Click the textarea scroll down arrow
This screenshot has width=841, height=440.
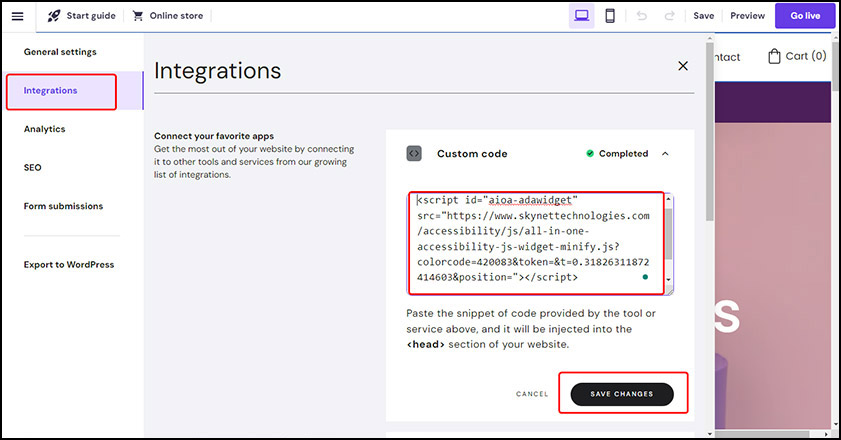pos(668,279)
